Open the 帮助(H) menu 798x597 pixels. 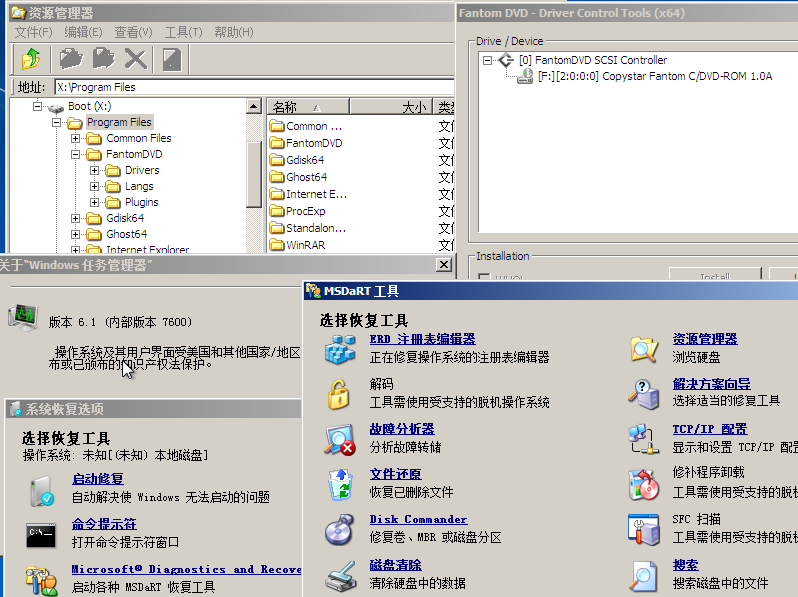234,32
